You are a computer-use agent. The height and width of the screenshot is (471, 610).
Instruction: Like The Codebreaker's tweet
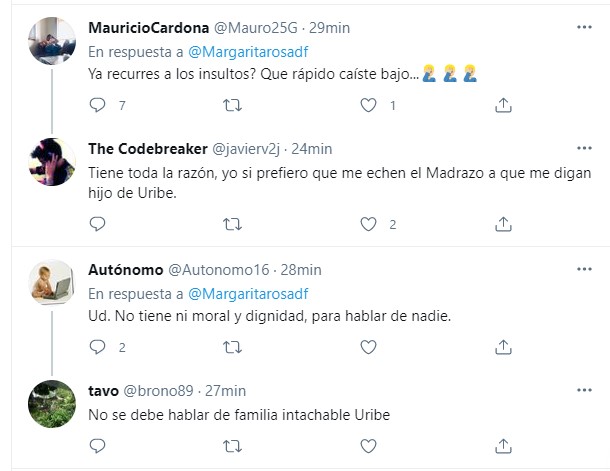tap(368, 224)
